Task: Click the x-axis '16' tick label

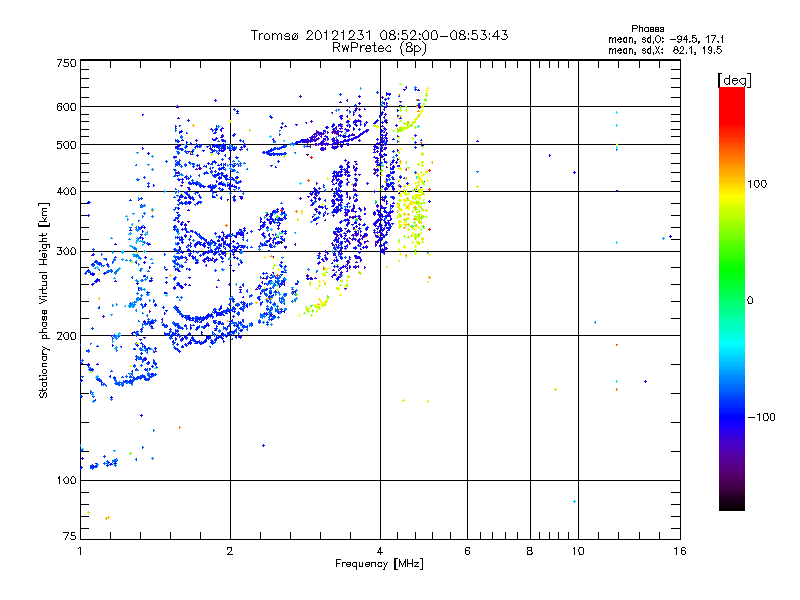Action: coord(680,551)
